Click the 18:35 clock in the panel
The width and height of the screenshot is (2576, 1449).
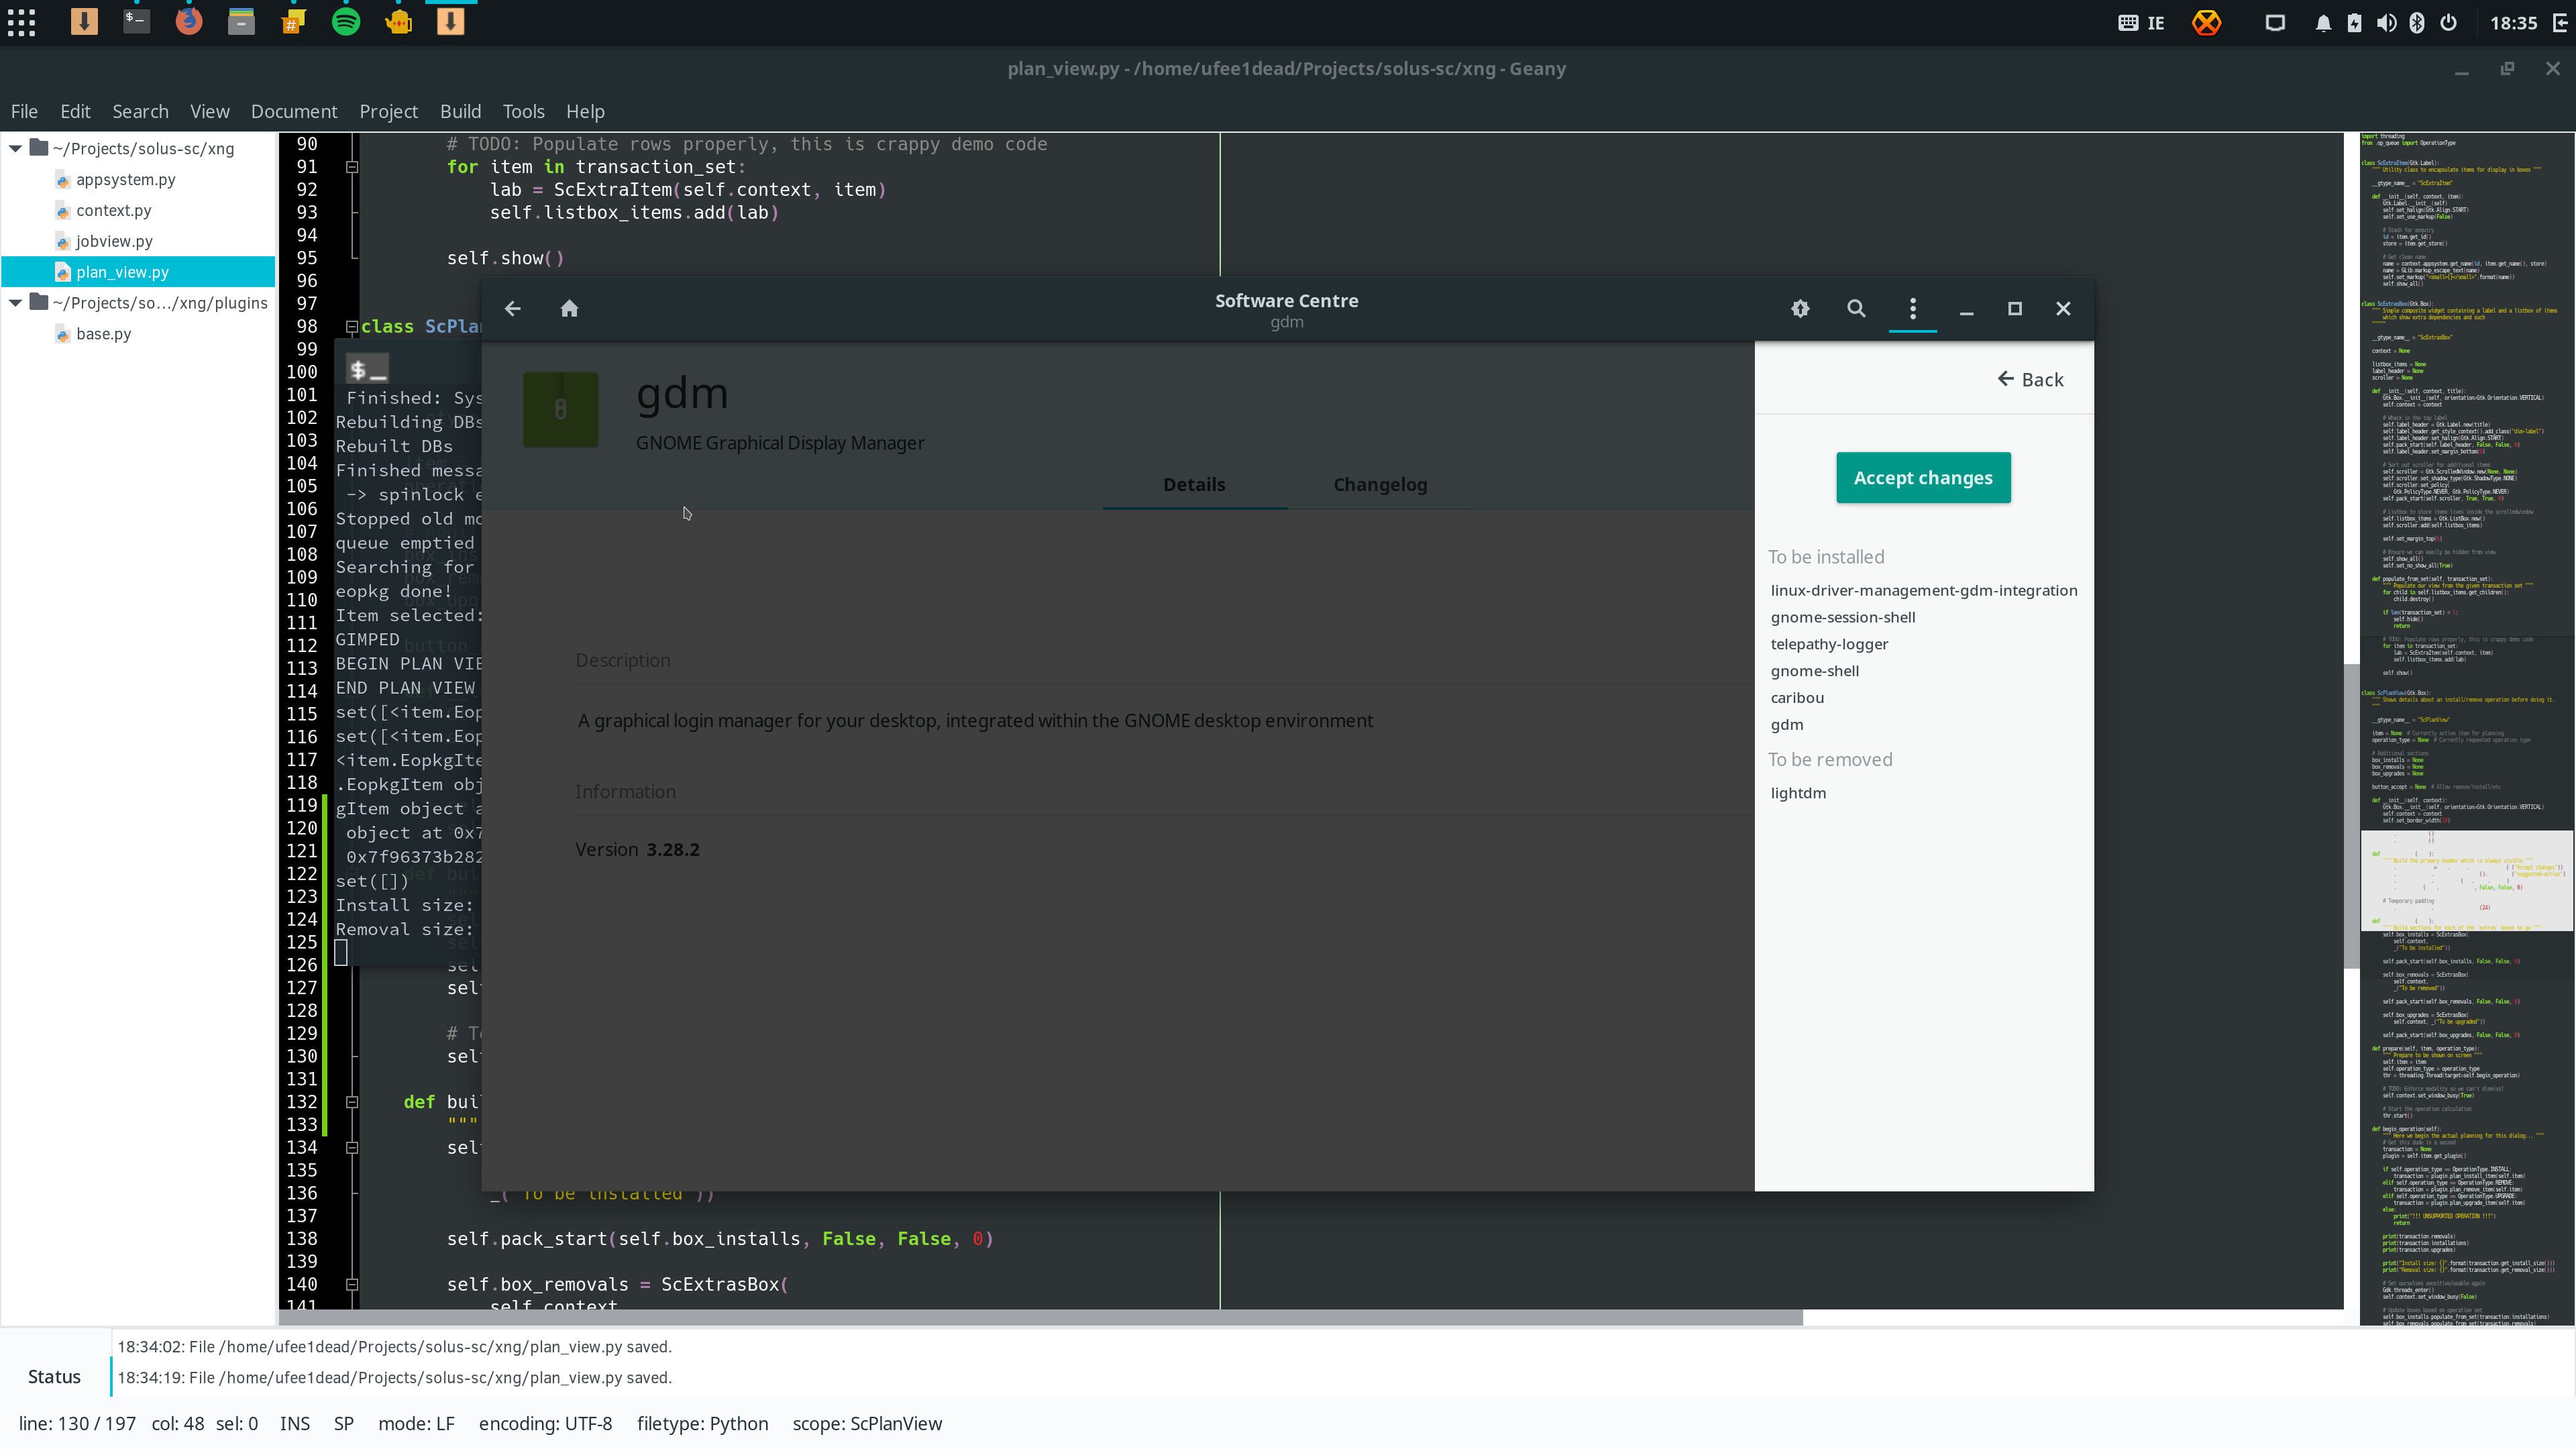(x=2513, y=23)
